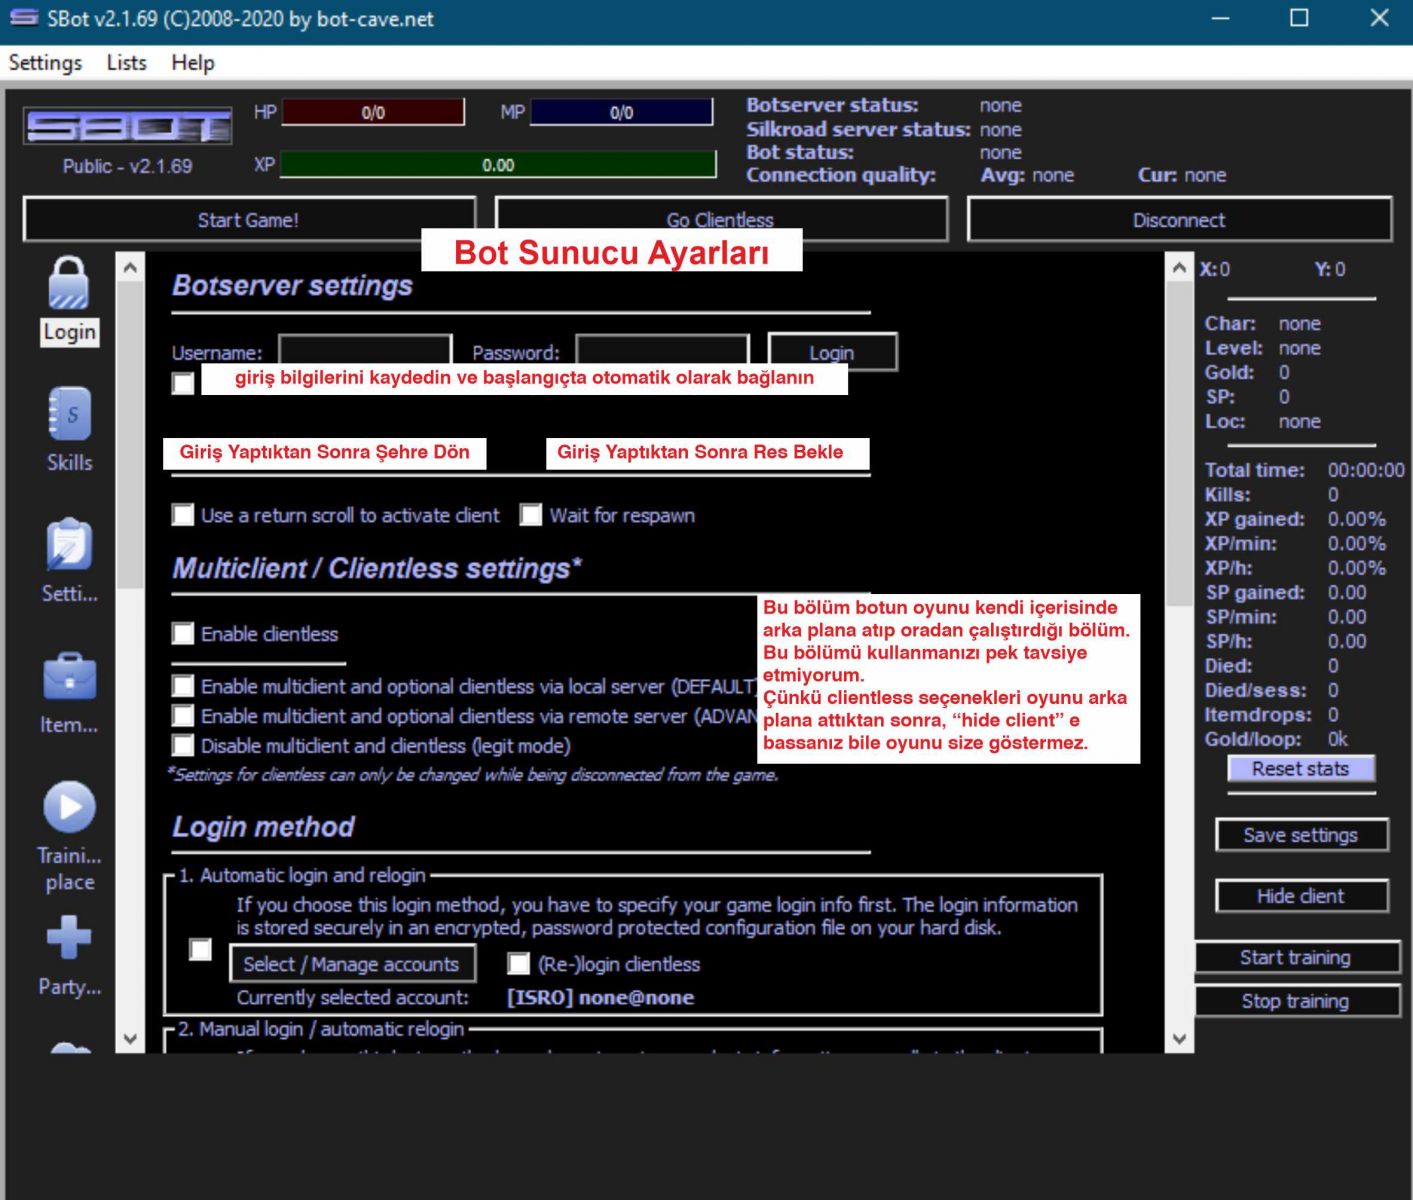Open the Training place play icon
1413x1200 pixels.
[x=70, y=808]
